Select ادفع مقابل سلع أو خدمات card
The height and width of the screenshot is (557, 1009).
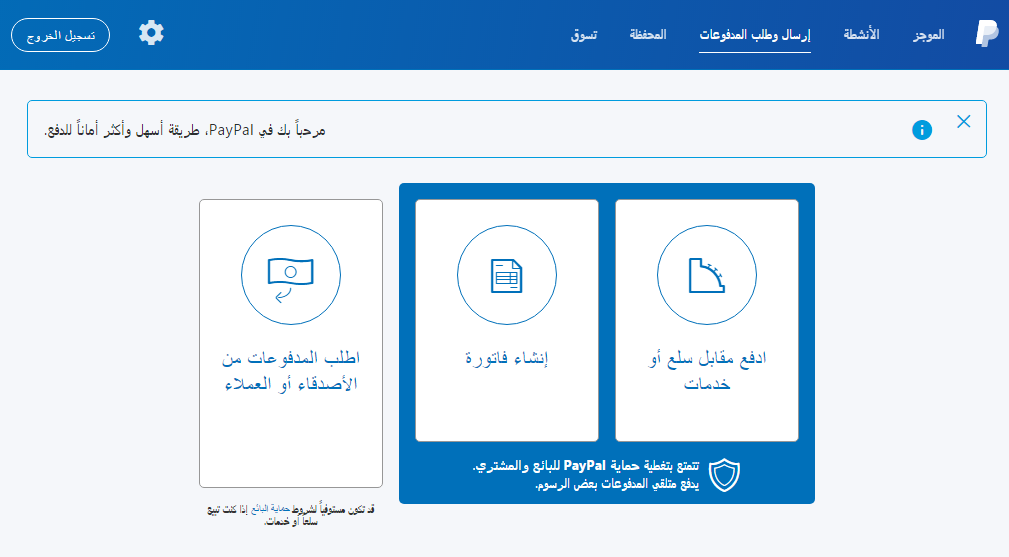(707, 320)
